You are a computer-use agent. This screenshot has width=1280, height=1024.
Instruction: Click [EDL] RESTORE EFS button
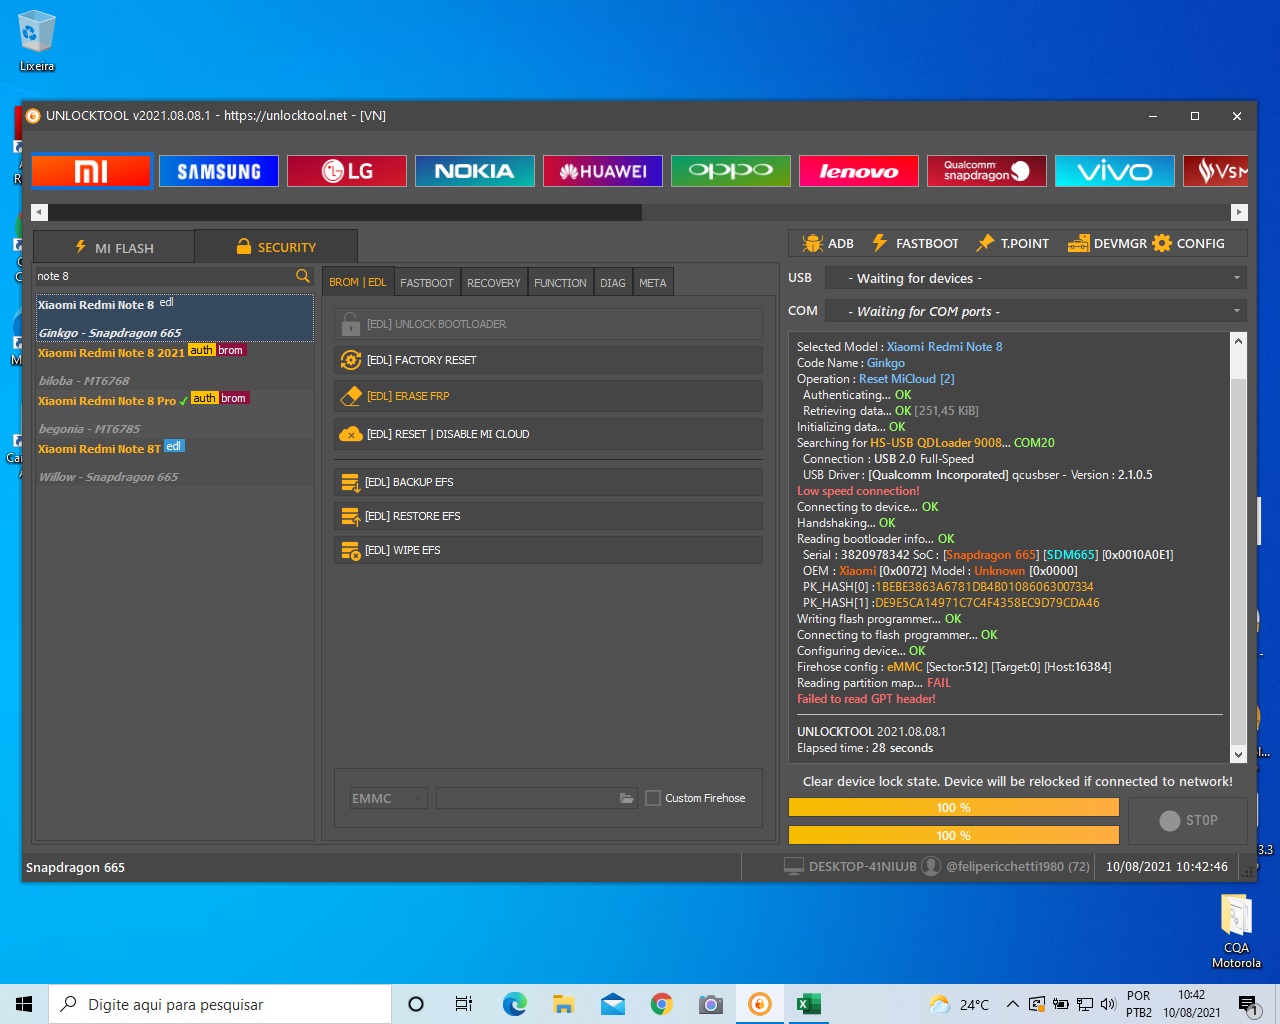[x=548, y=516]
